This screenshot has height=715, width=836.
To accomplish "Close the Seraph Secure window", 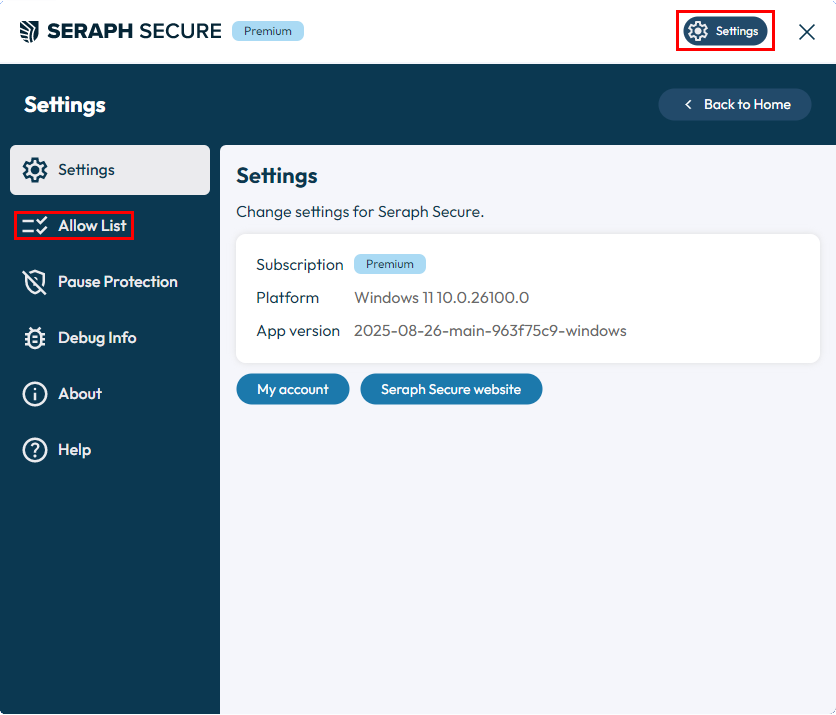I will [x=807, y=31].
